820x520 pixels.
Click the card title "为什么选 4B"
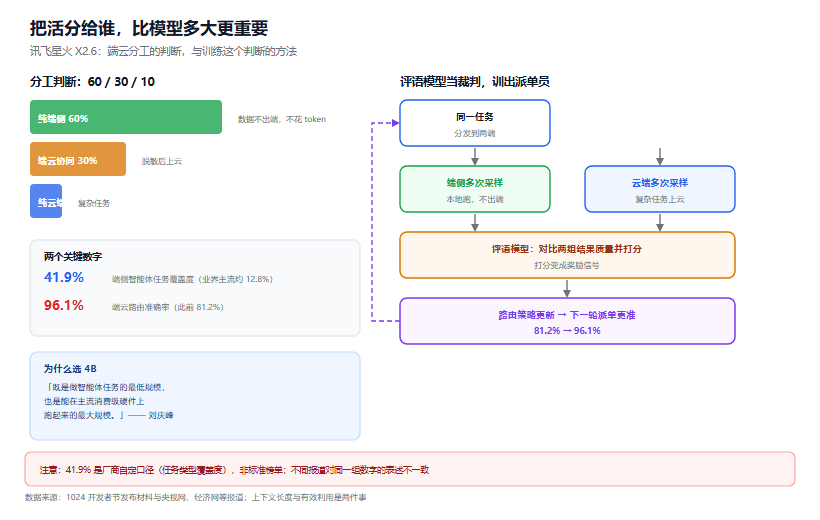(x=70, y=369)
